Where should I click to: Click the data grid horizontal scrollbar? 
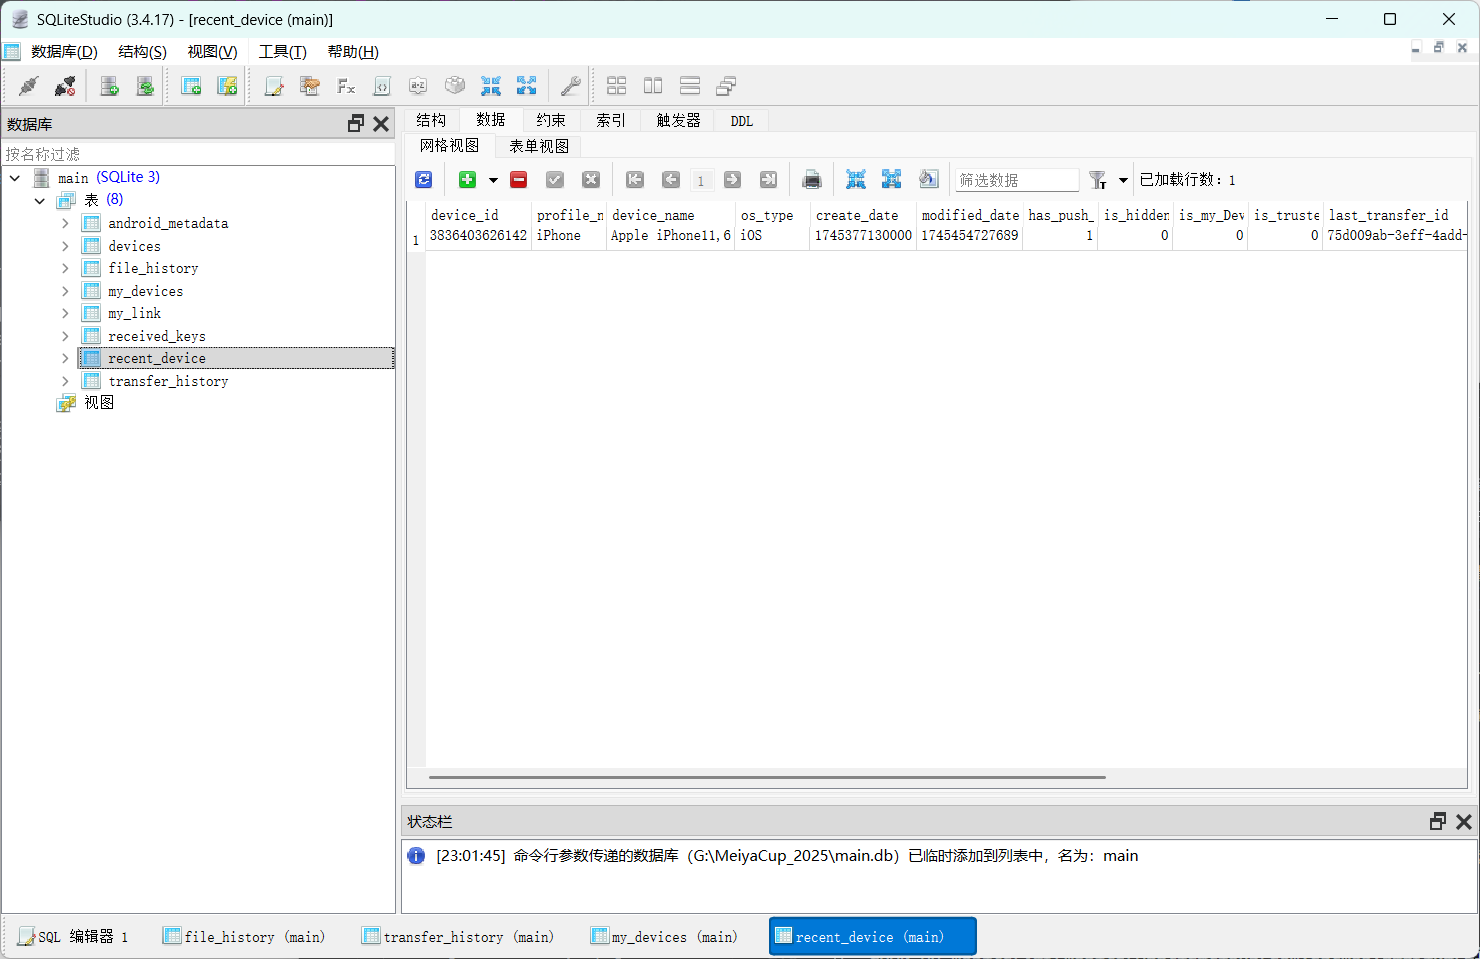(767, 777)
